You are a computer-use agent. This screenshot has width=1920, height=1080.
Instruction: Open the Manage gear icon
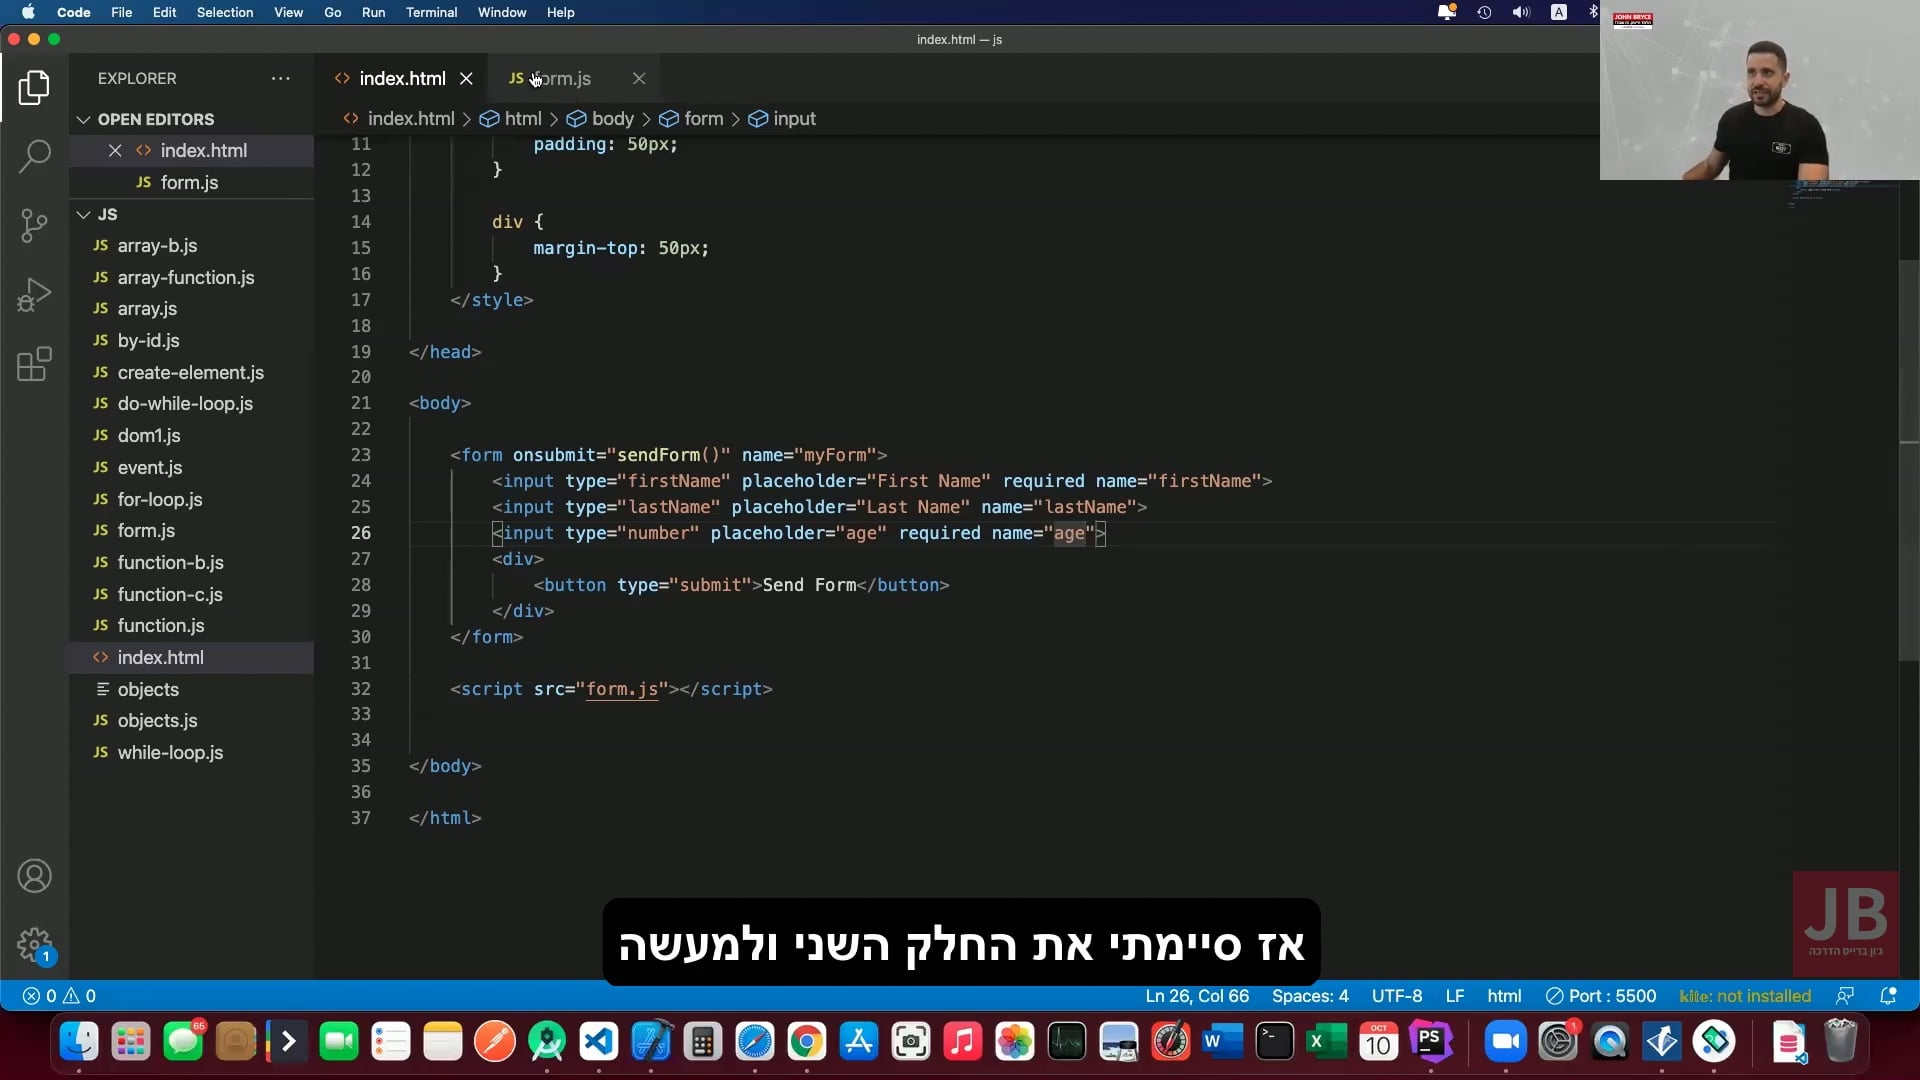(34, 944)
